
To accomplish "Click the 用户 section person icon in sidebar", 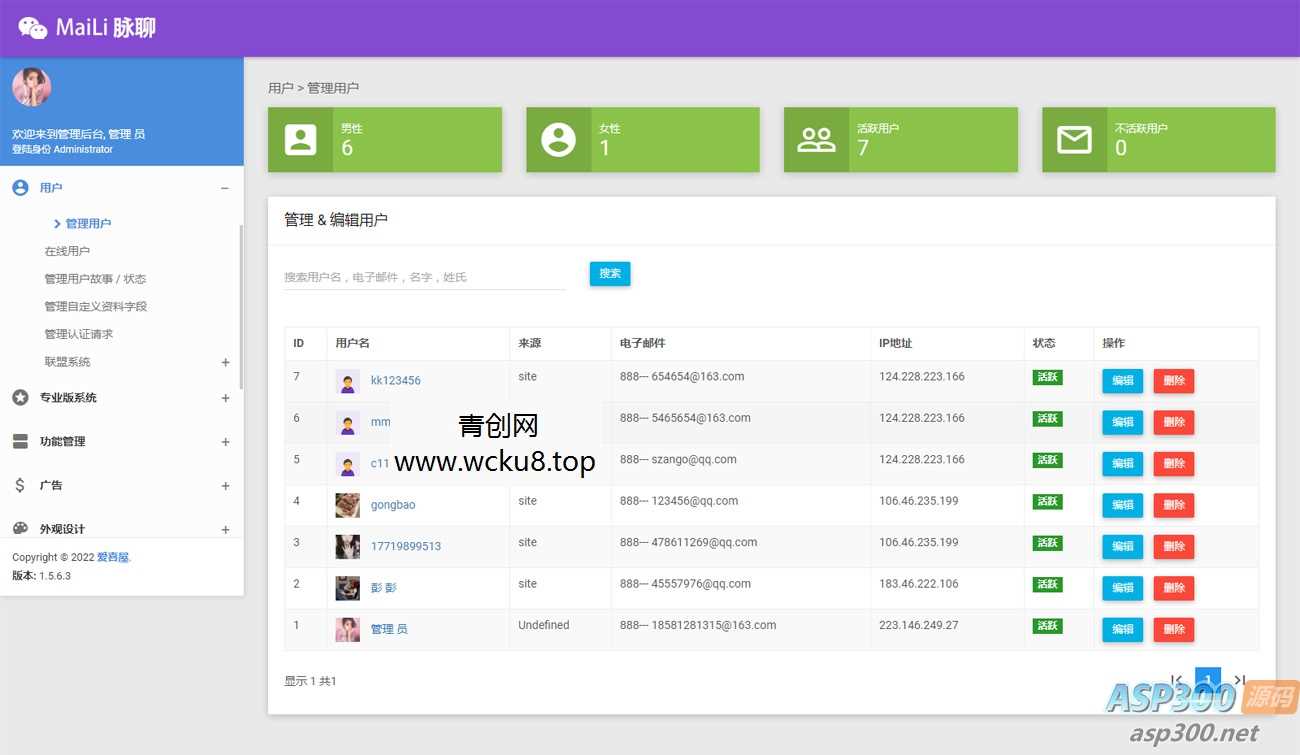I will pyautogui.click(x=18, y=187).
